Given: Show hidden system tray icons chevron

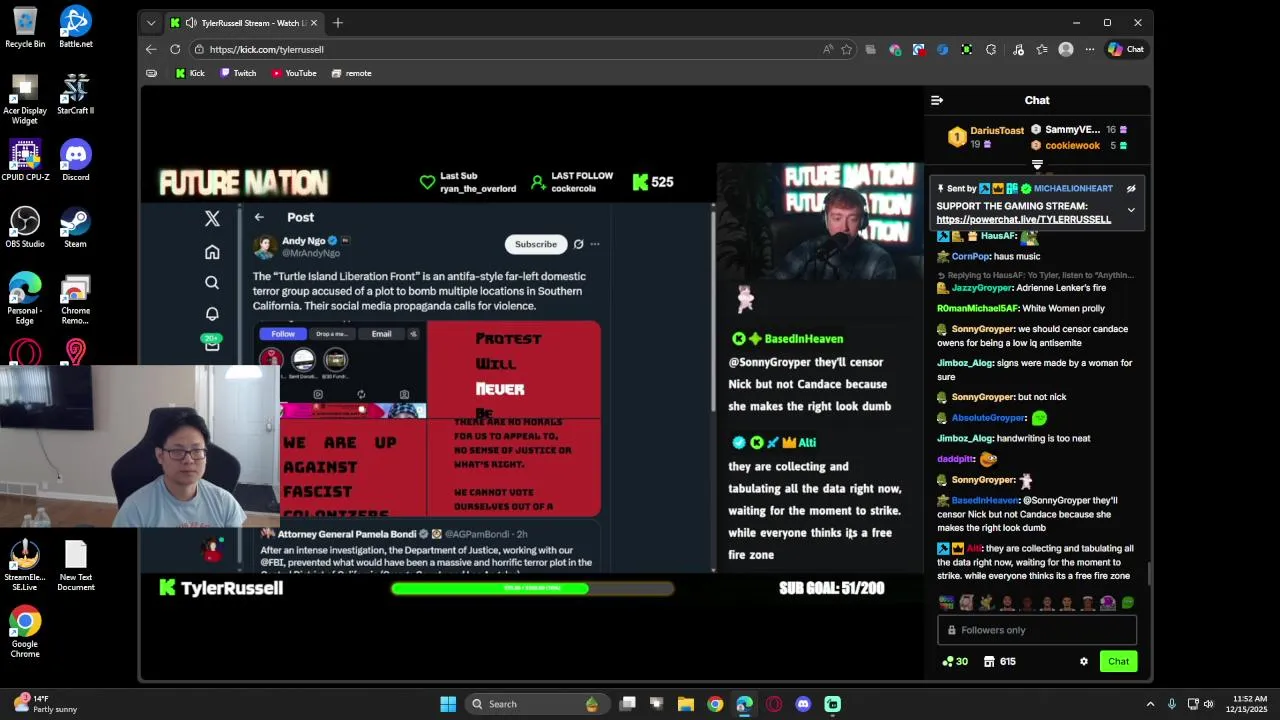Looking at the screenshot, I should tap(1150, 704).
